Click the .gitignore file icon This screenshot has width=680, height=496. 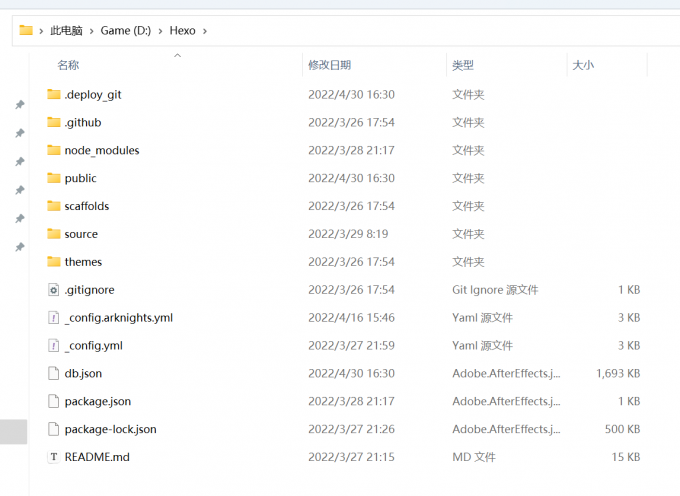[54, 290]
